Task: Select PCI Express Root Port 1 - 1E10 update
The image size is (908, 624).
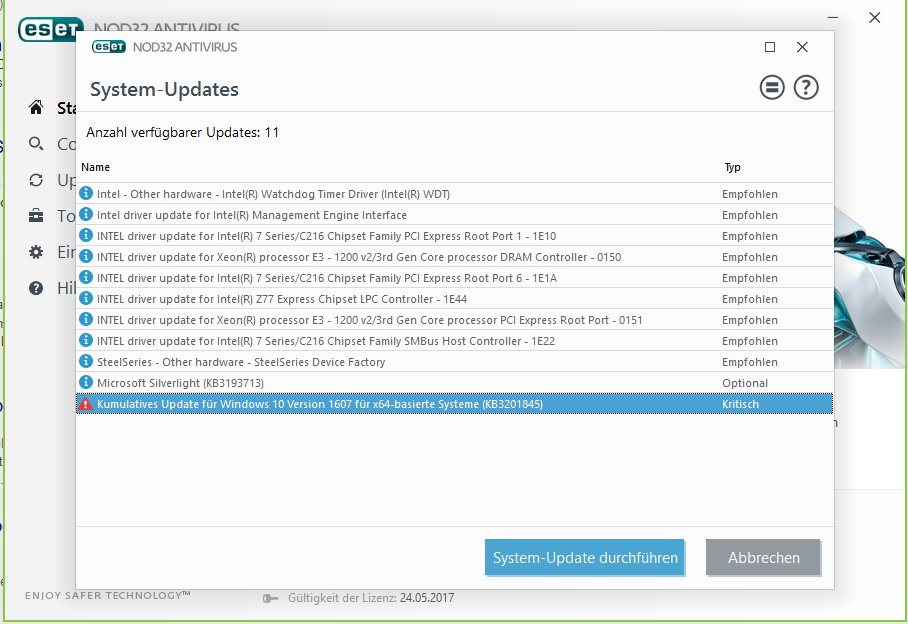Action: pyautogui.click(x=455, y=236)
